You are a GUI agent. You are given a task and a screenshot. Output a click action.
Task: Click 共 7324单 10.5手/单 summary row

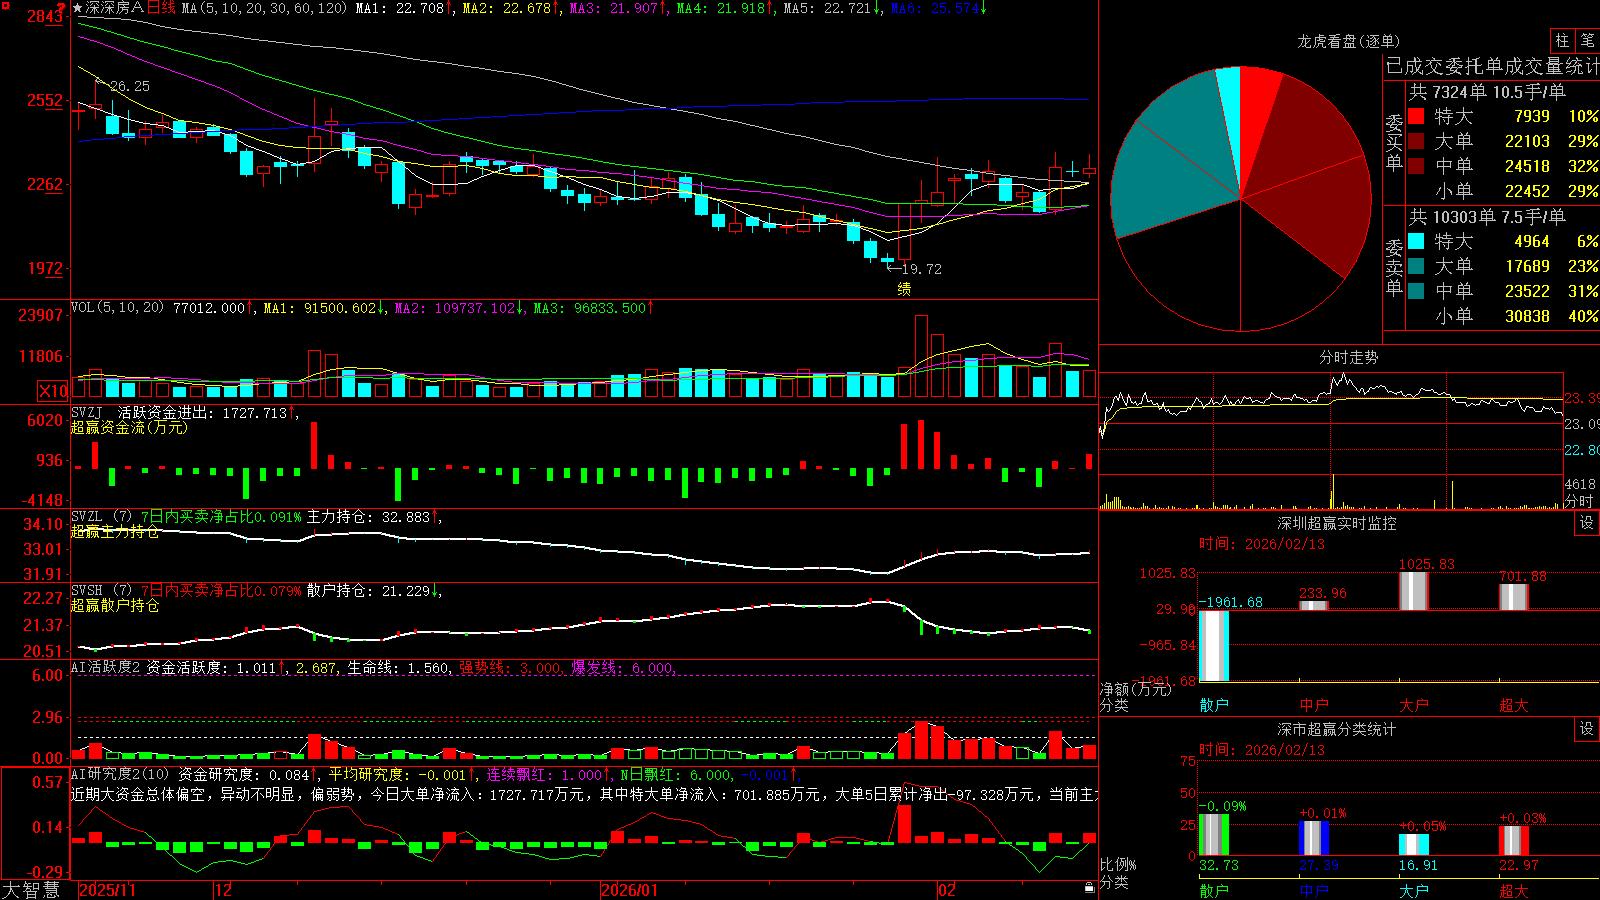click(x=1487, y=92)
